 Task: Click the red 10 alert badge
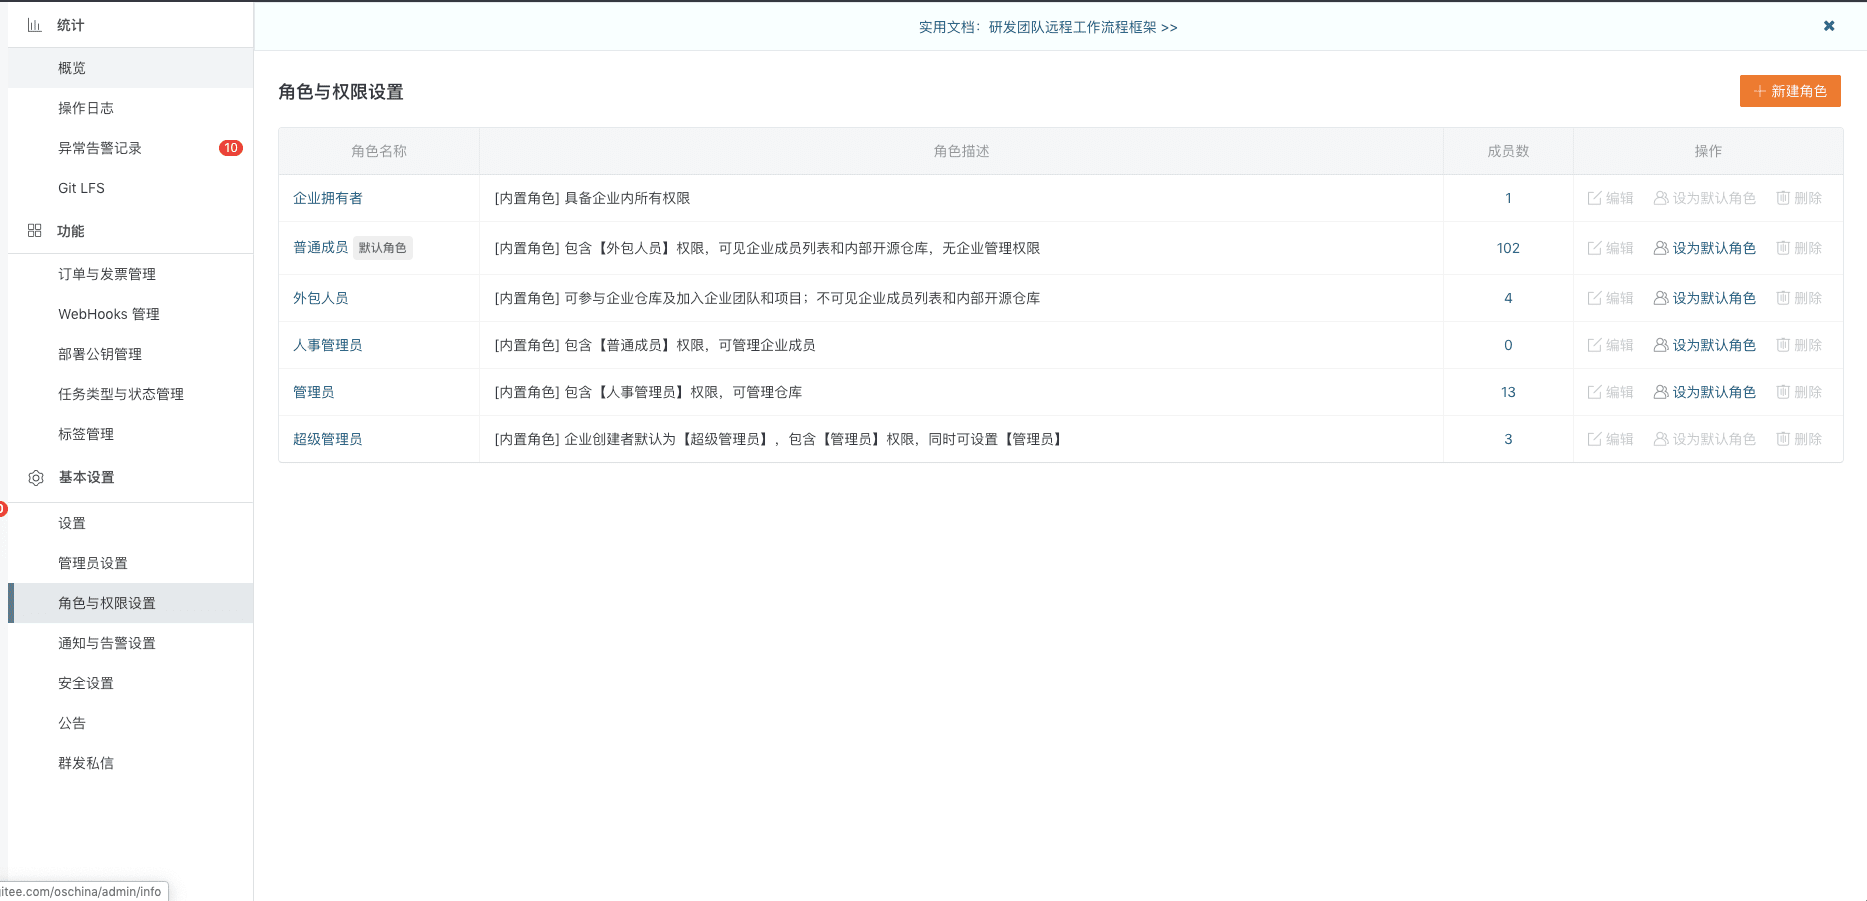click(230, 148)
